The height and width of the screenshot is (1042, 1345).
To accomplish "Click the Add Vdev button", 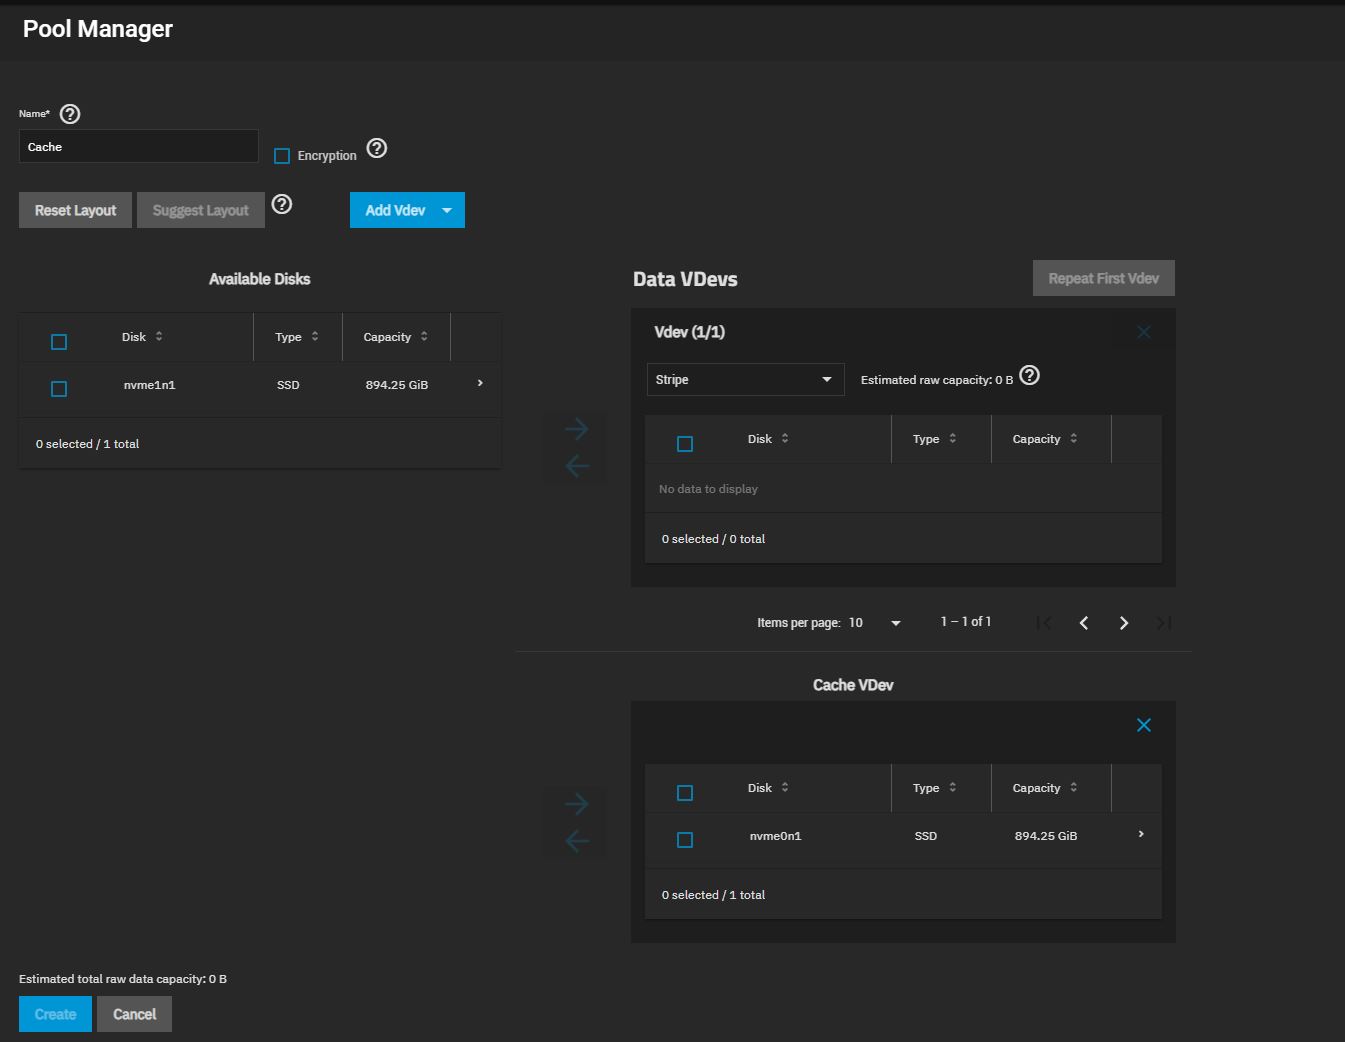I will 395,210.
